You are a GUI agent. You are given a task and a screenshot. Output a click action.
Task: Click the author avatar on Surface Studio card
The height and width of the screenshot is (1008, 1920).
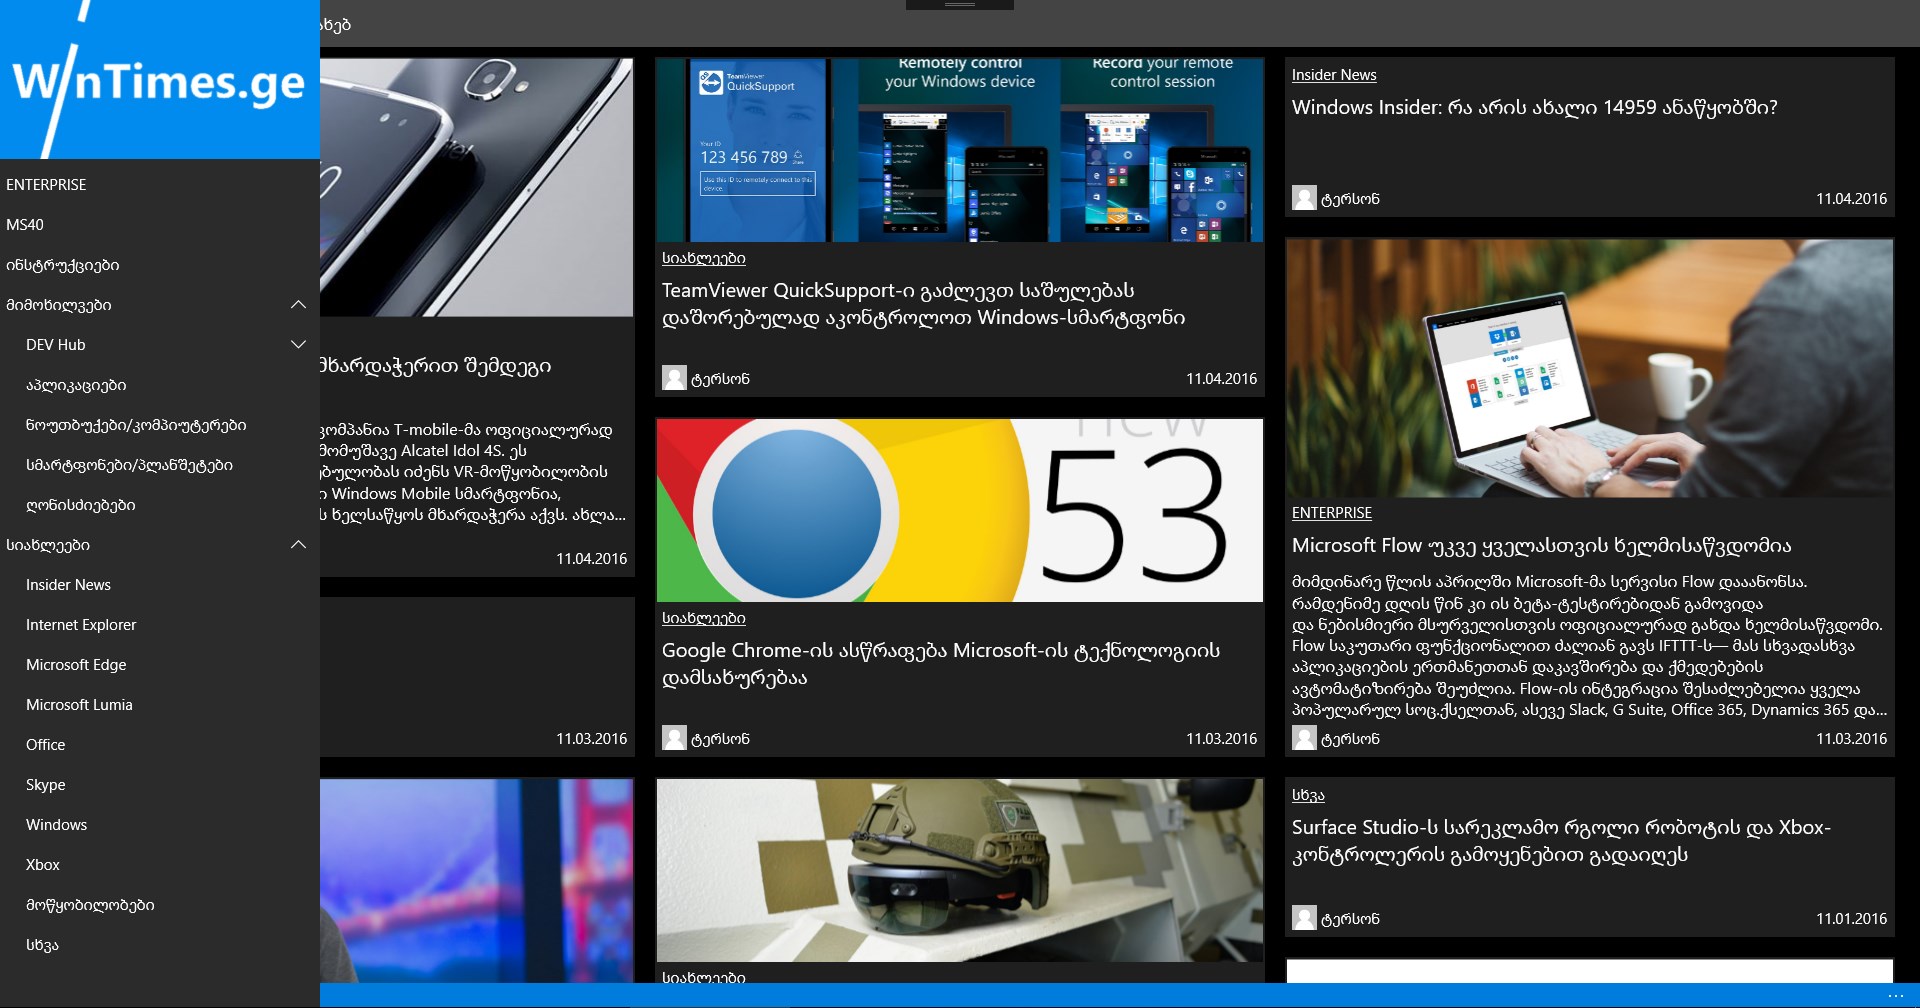(x=1304, y=918)
